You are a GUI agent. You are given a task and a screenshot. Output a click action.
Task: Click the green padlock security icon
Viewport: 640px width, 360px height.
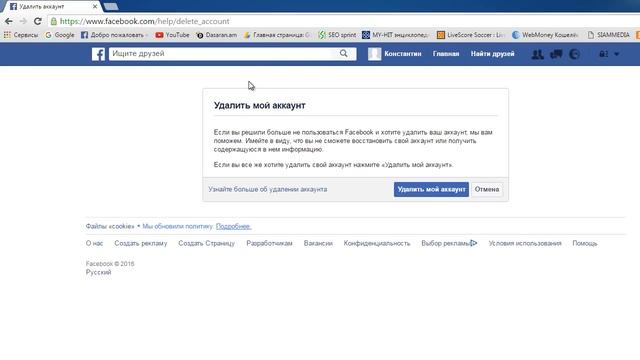[x=53, y=21]
